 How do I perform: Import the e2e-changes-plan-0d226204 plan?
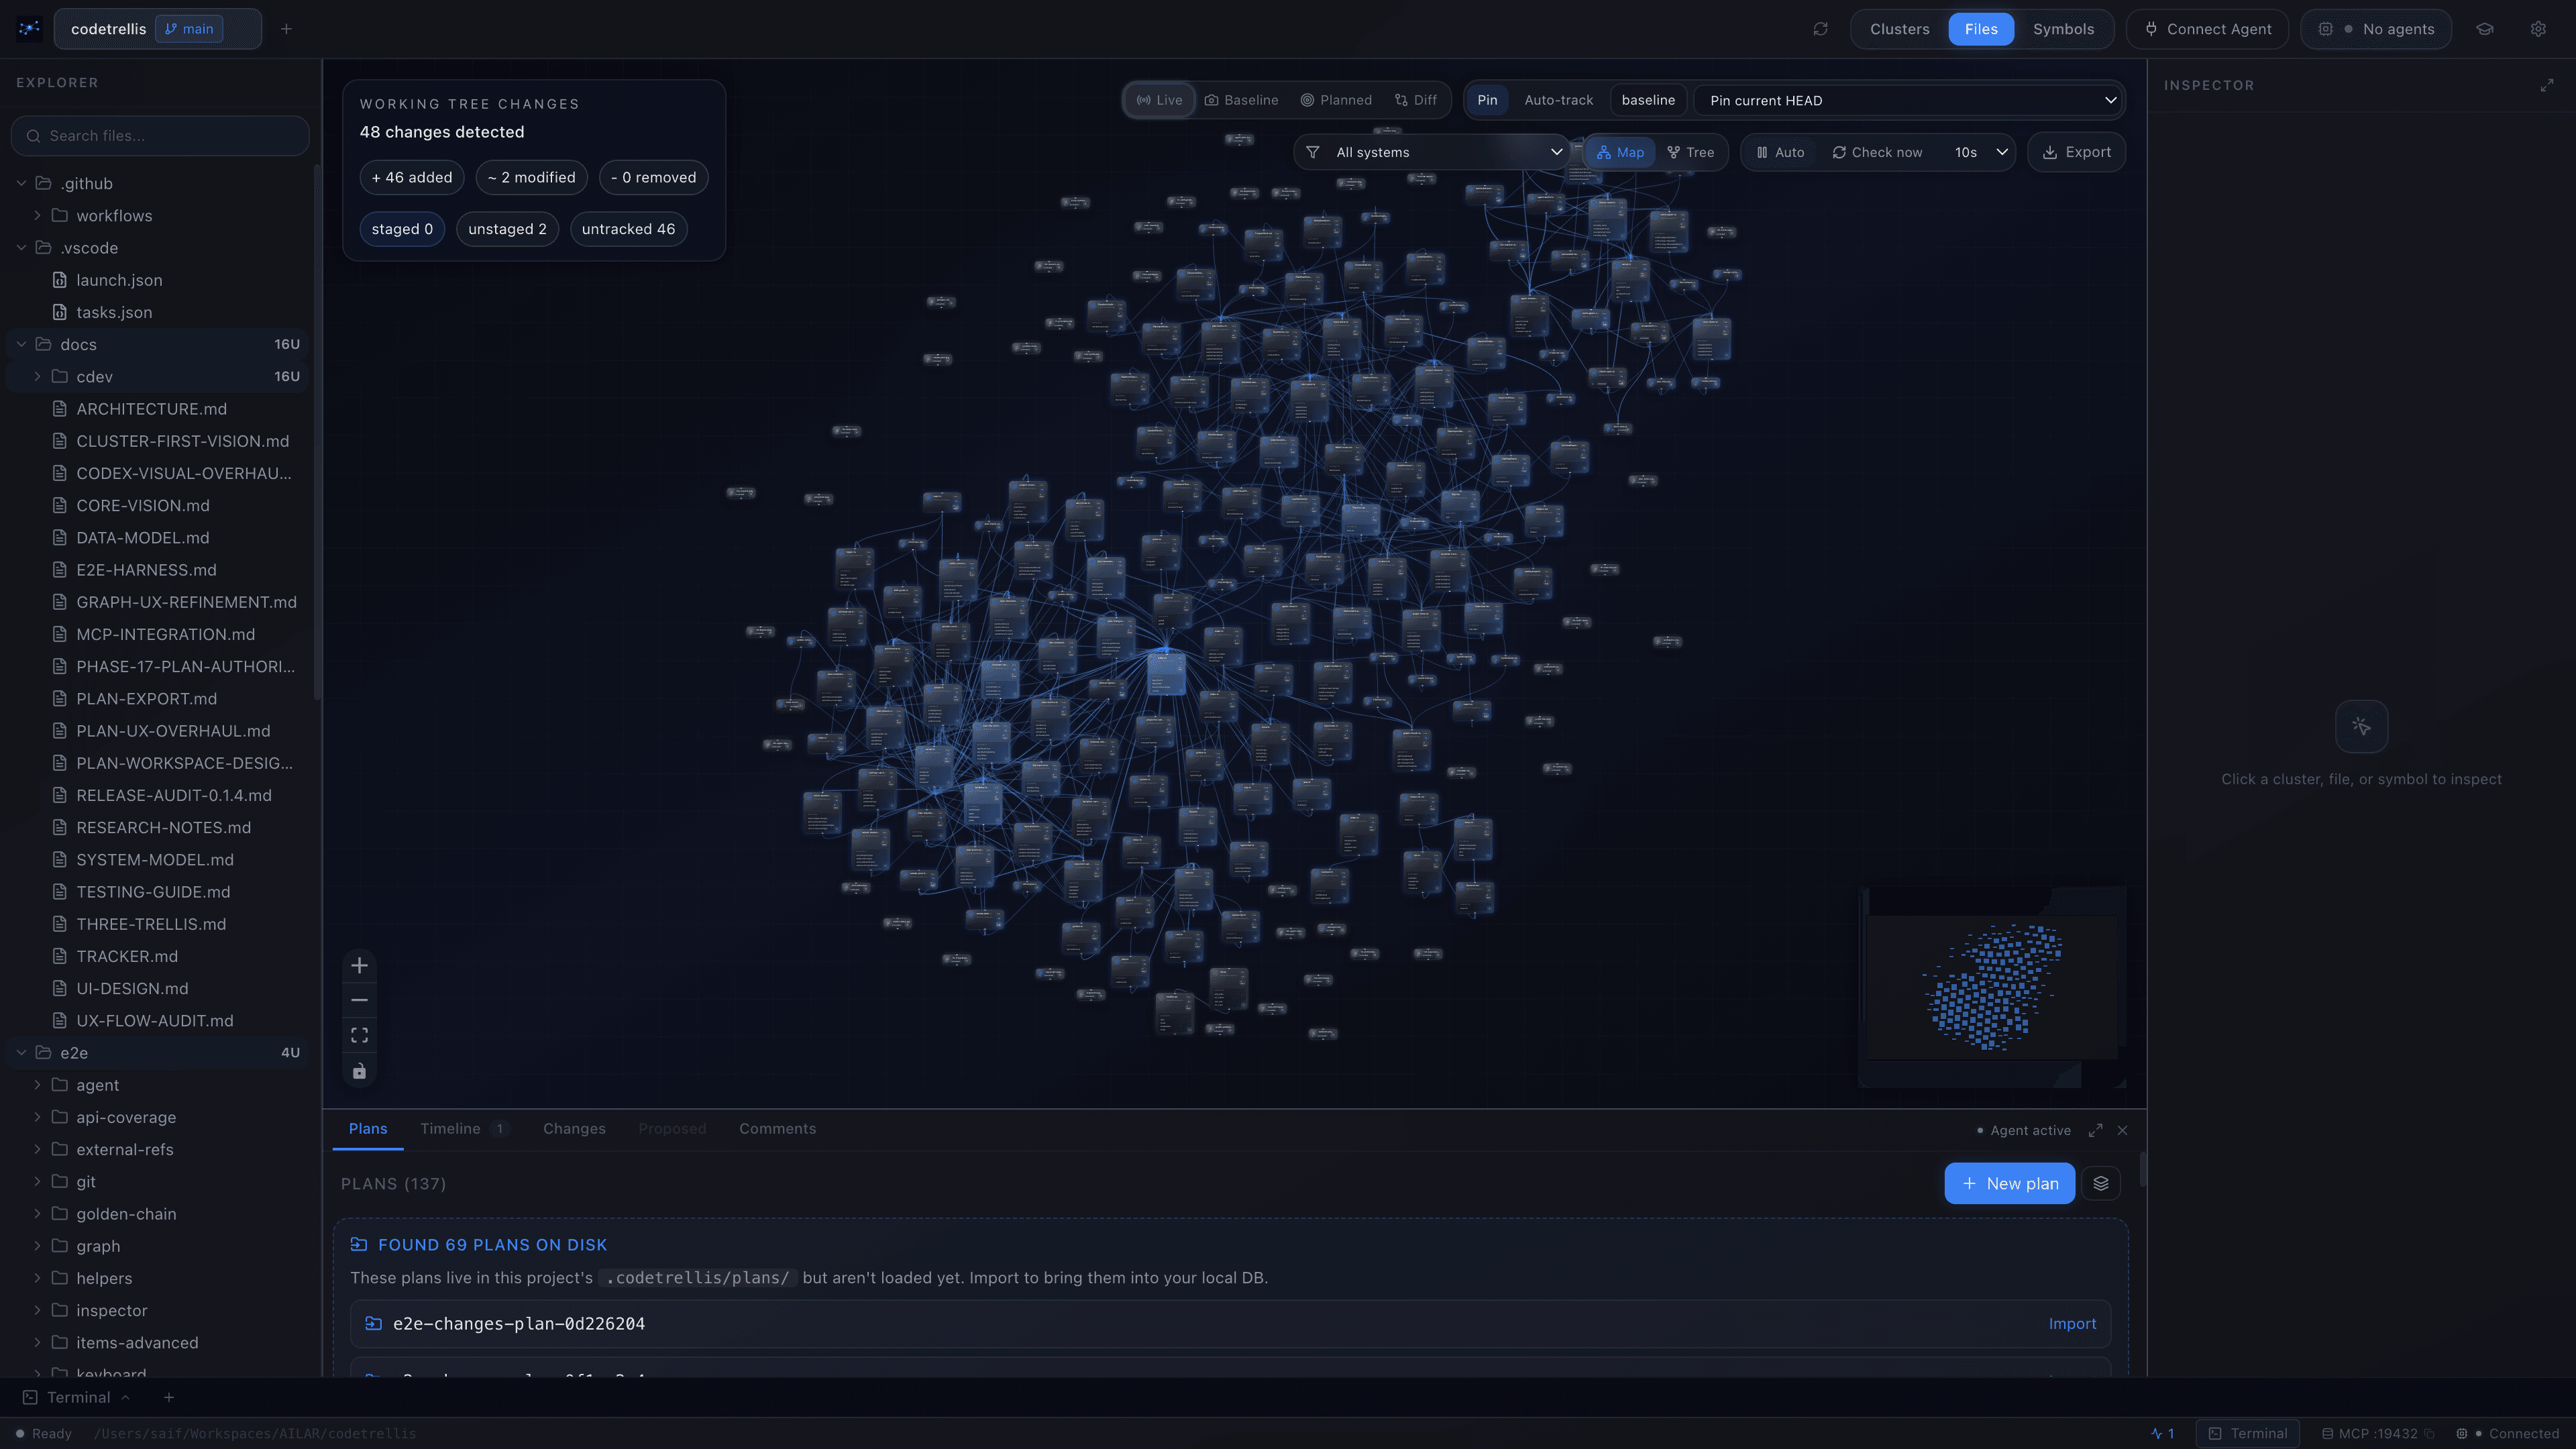click(2071, 1323)
